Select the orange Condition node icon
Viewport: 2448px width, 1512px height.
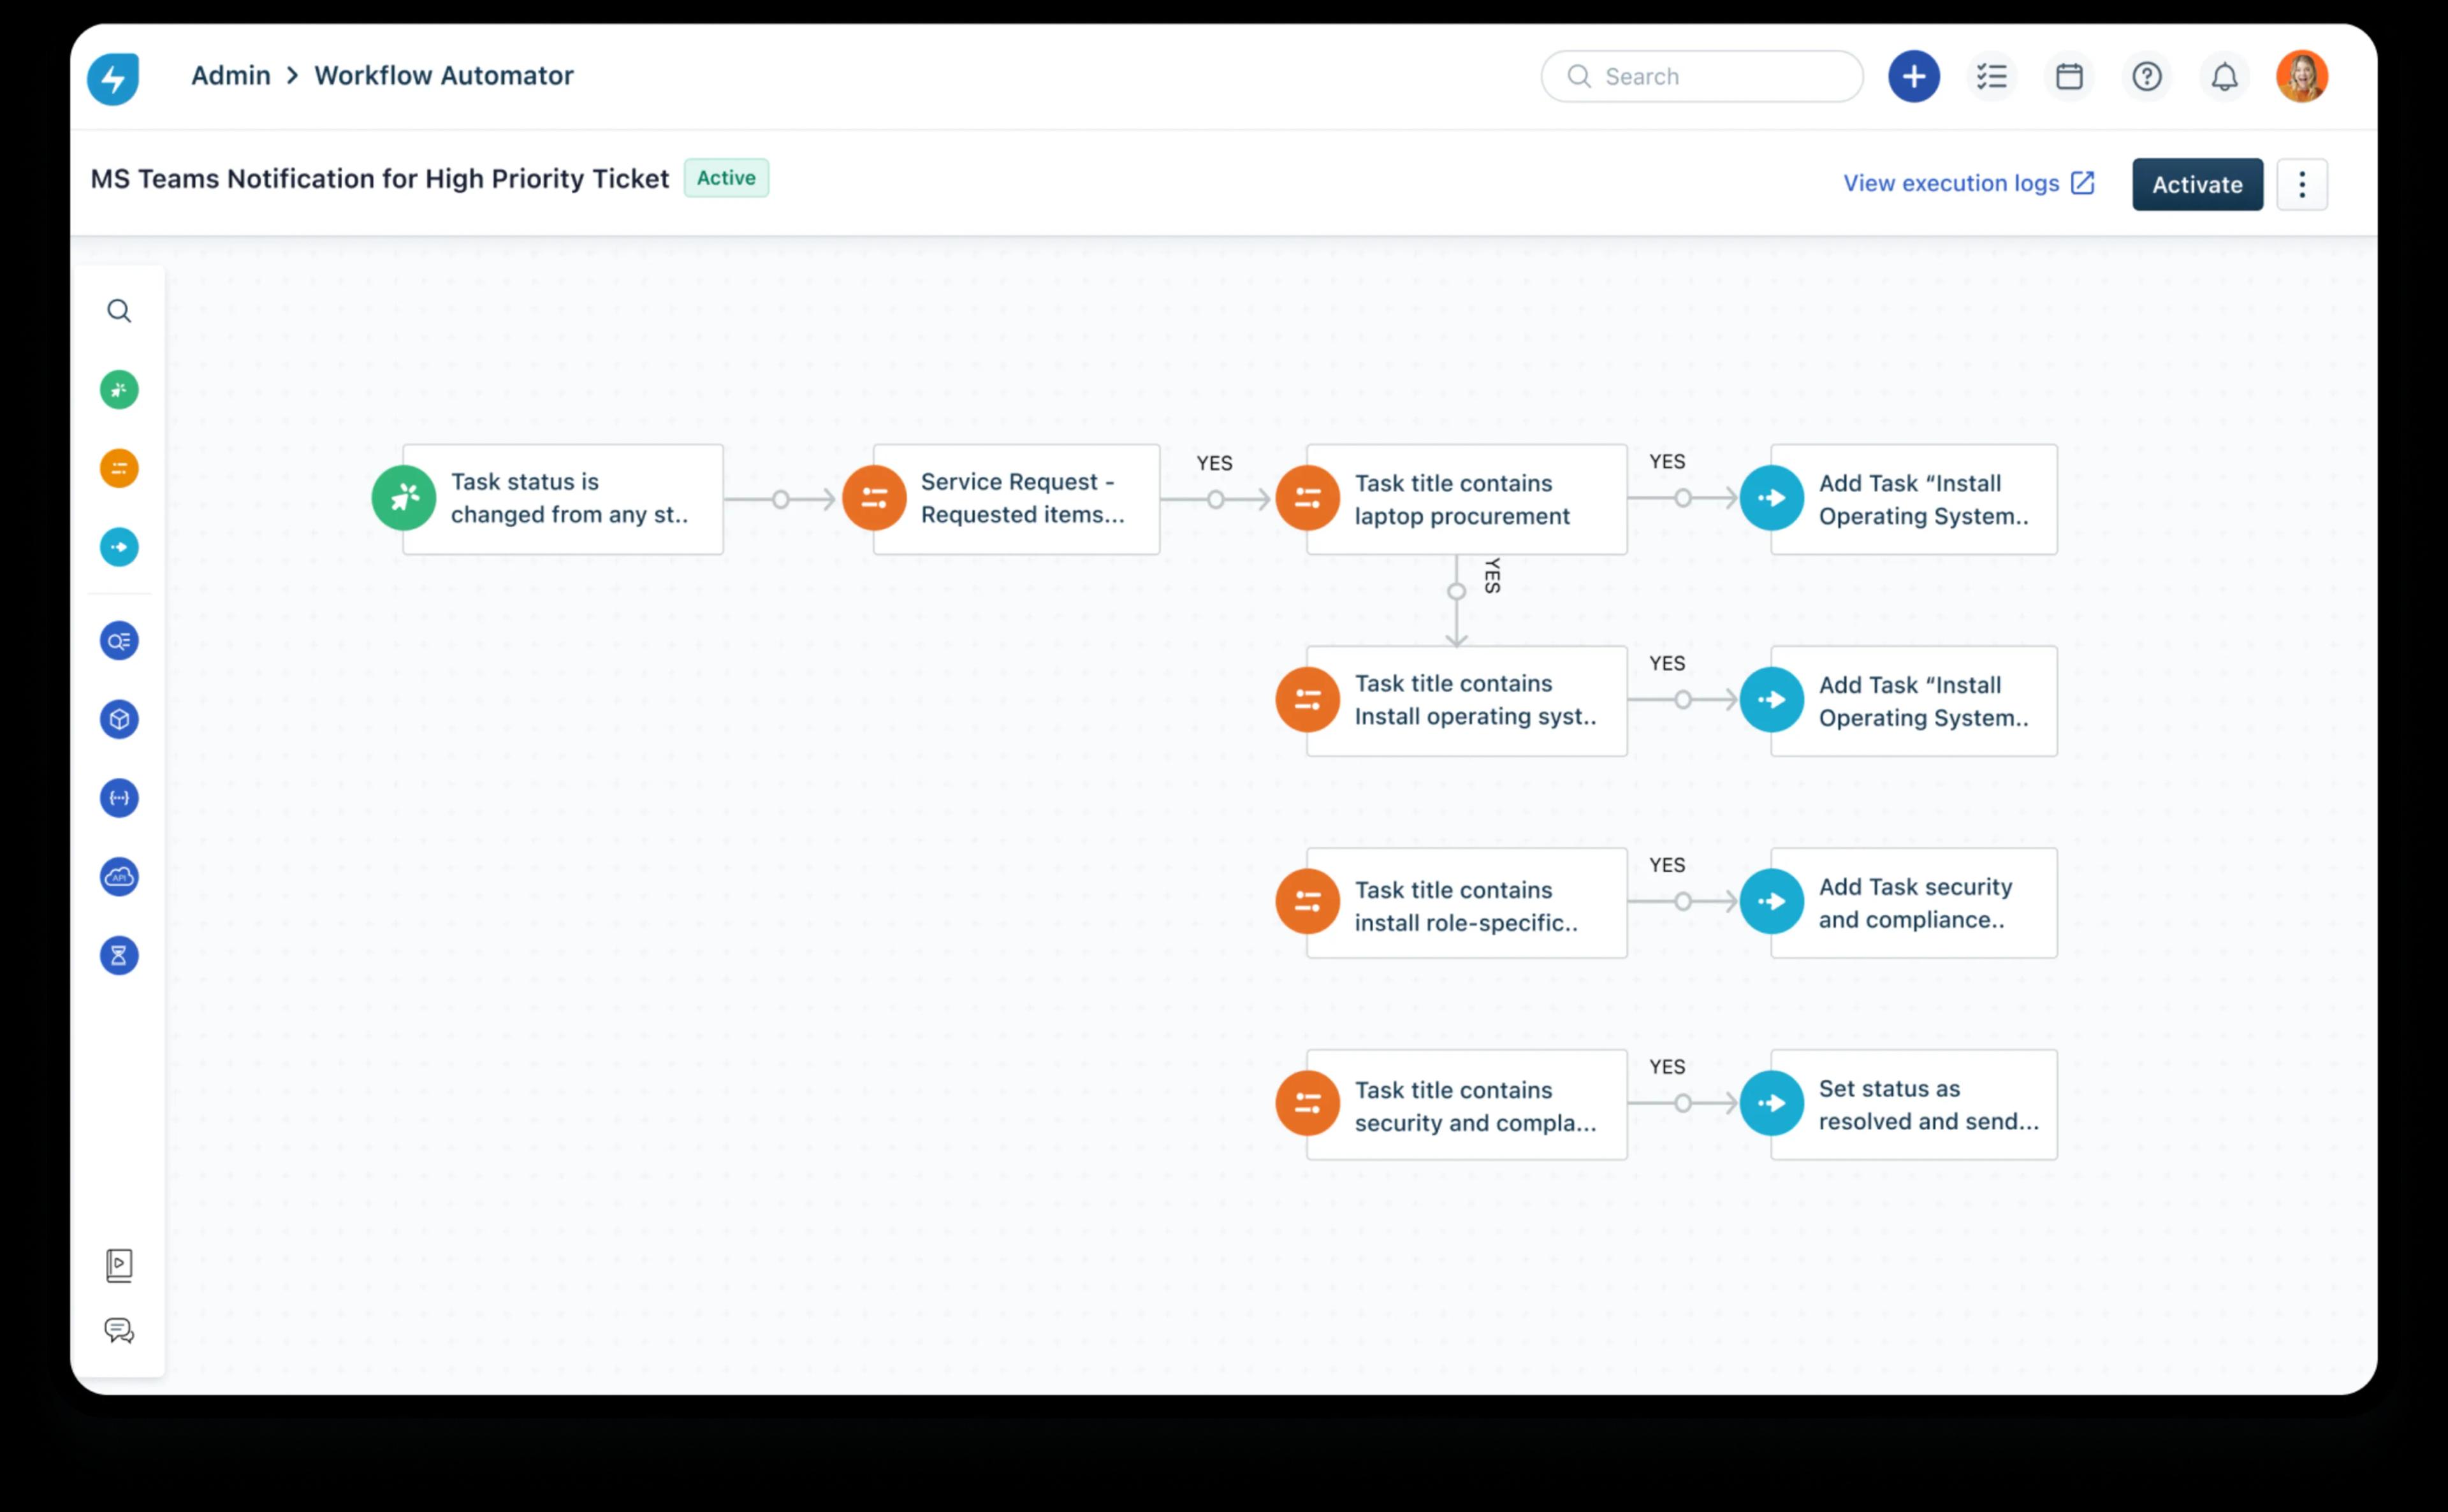coord(119,467)
